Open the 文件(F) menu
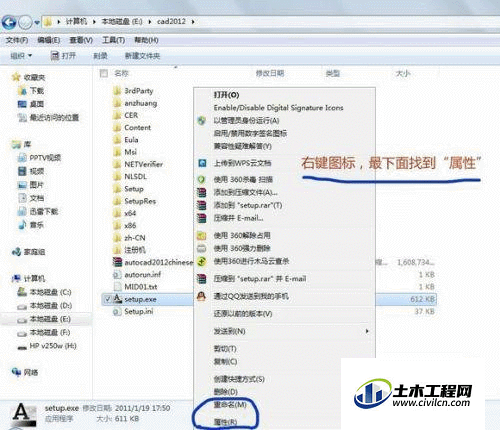This screenshot has width=500, height=430. point(17,40)
